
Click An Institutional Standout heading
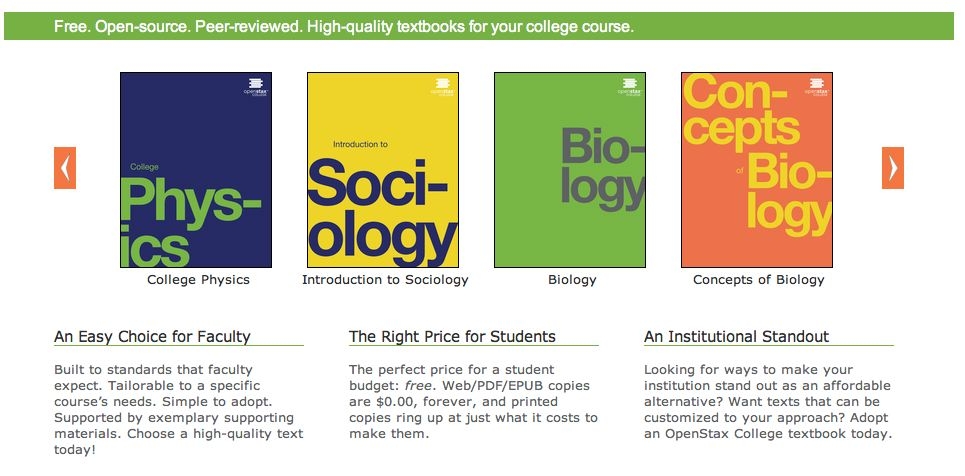click(x=737, y=337)
